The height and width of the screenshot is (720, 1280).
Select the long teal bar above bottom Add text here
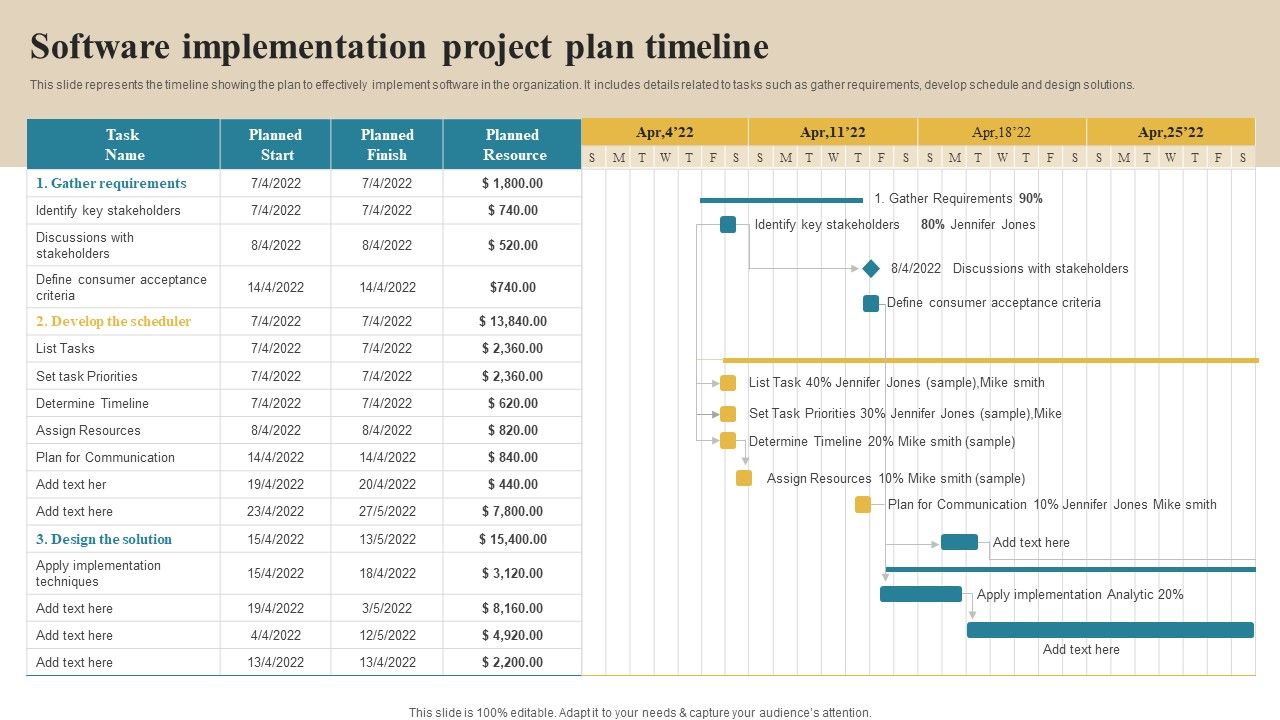[x=1110, y=630]
